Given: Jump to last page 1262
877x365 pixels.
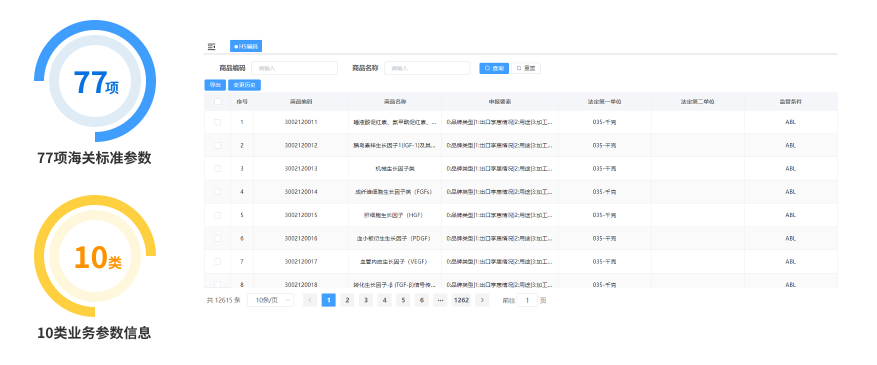Looking at the screenshot, I should click(461, 300).
